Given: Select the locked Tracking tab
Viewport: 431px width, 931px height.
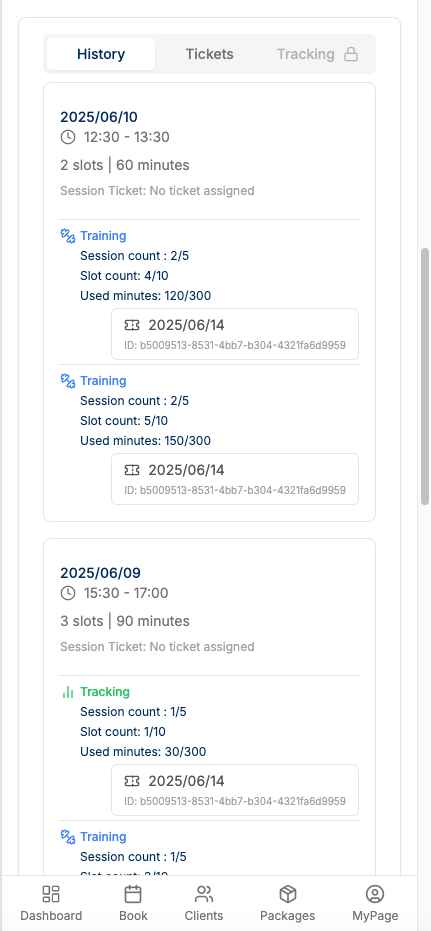Looking at the screenshot, I should tap(318, 54).
